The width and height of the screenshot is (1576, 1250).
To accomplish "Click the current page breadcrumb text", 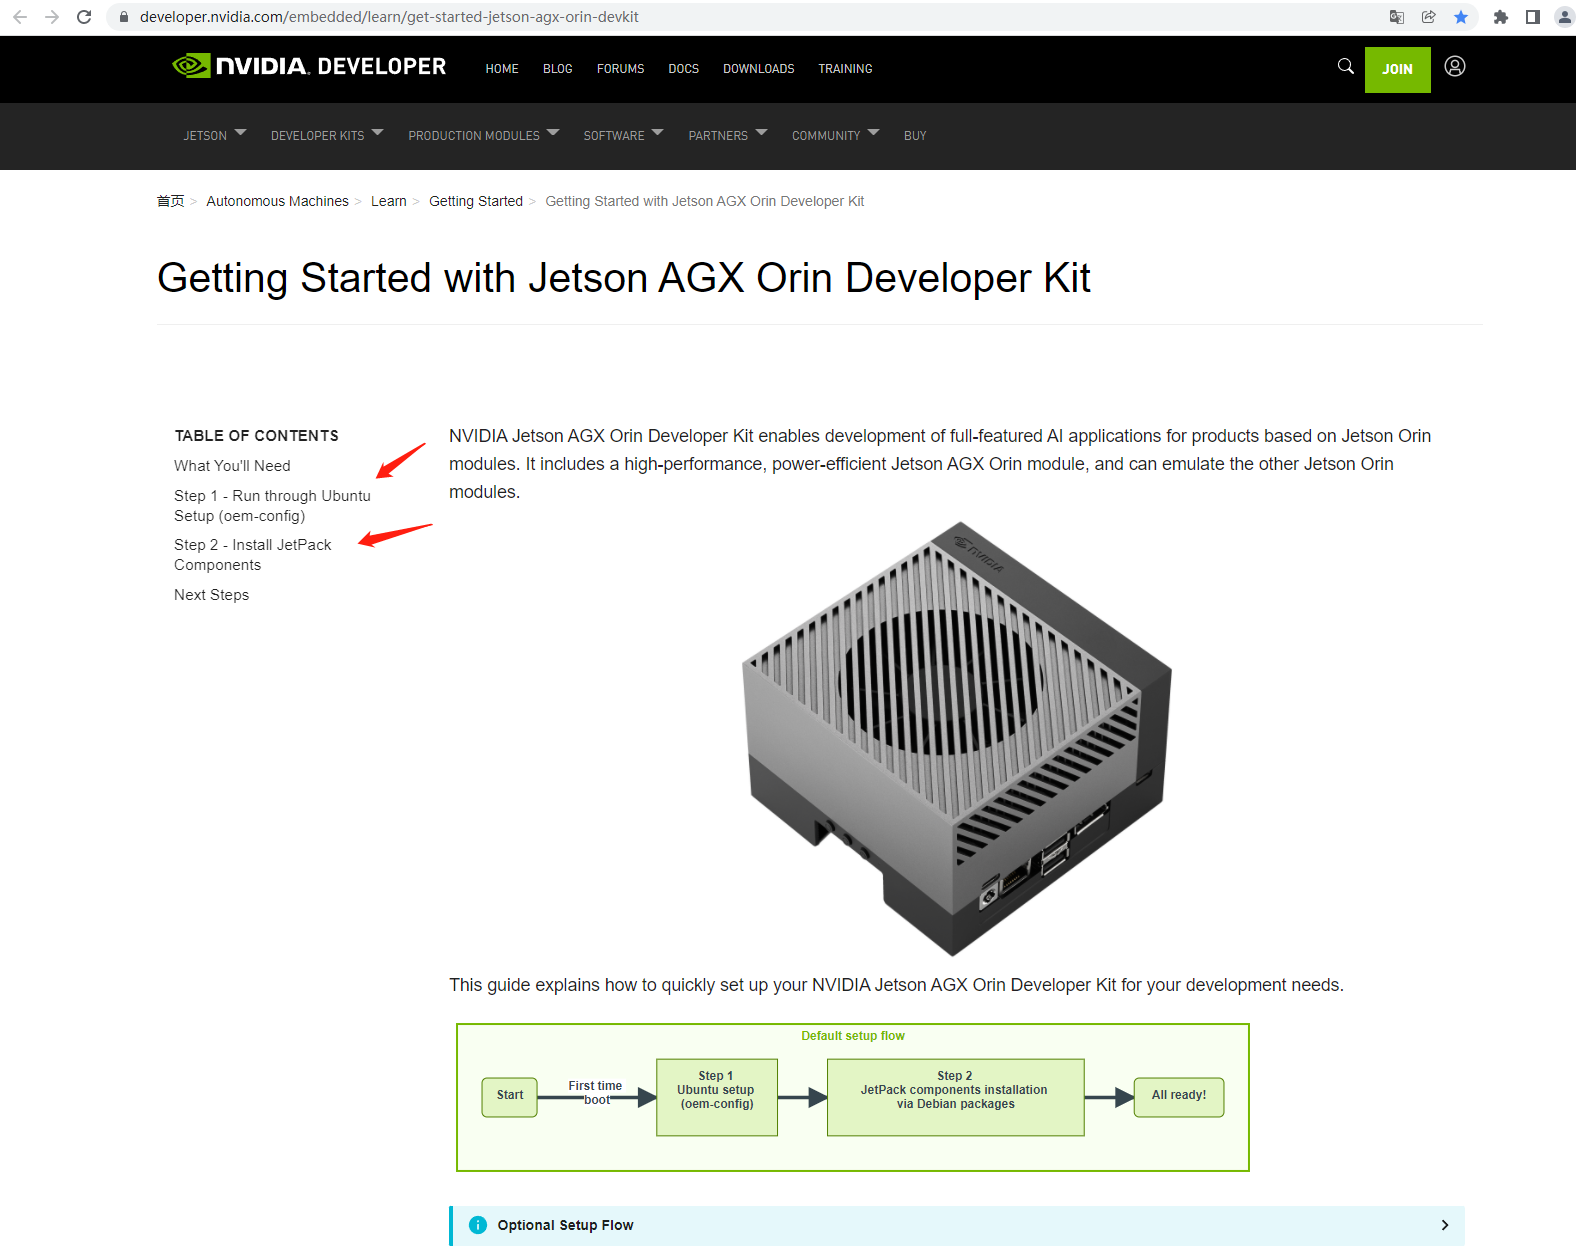I will point(705,201).
